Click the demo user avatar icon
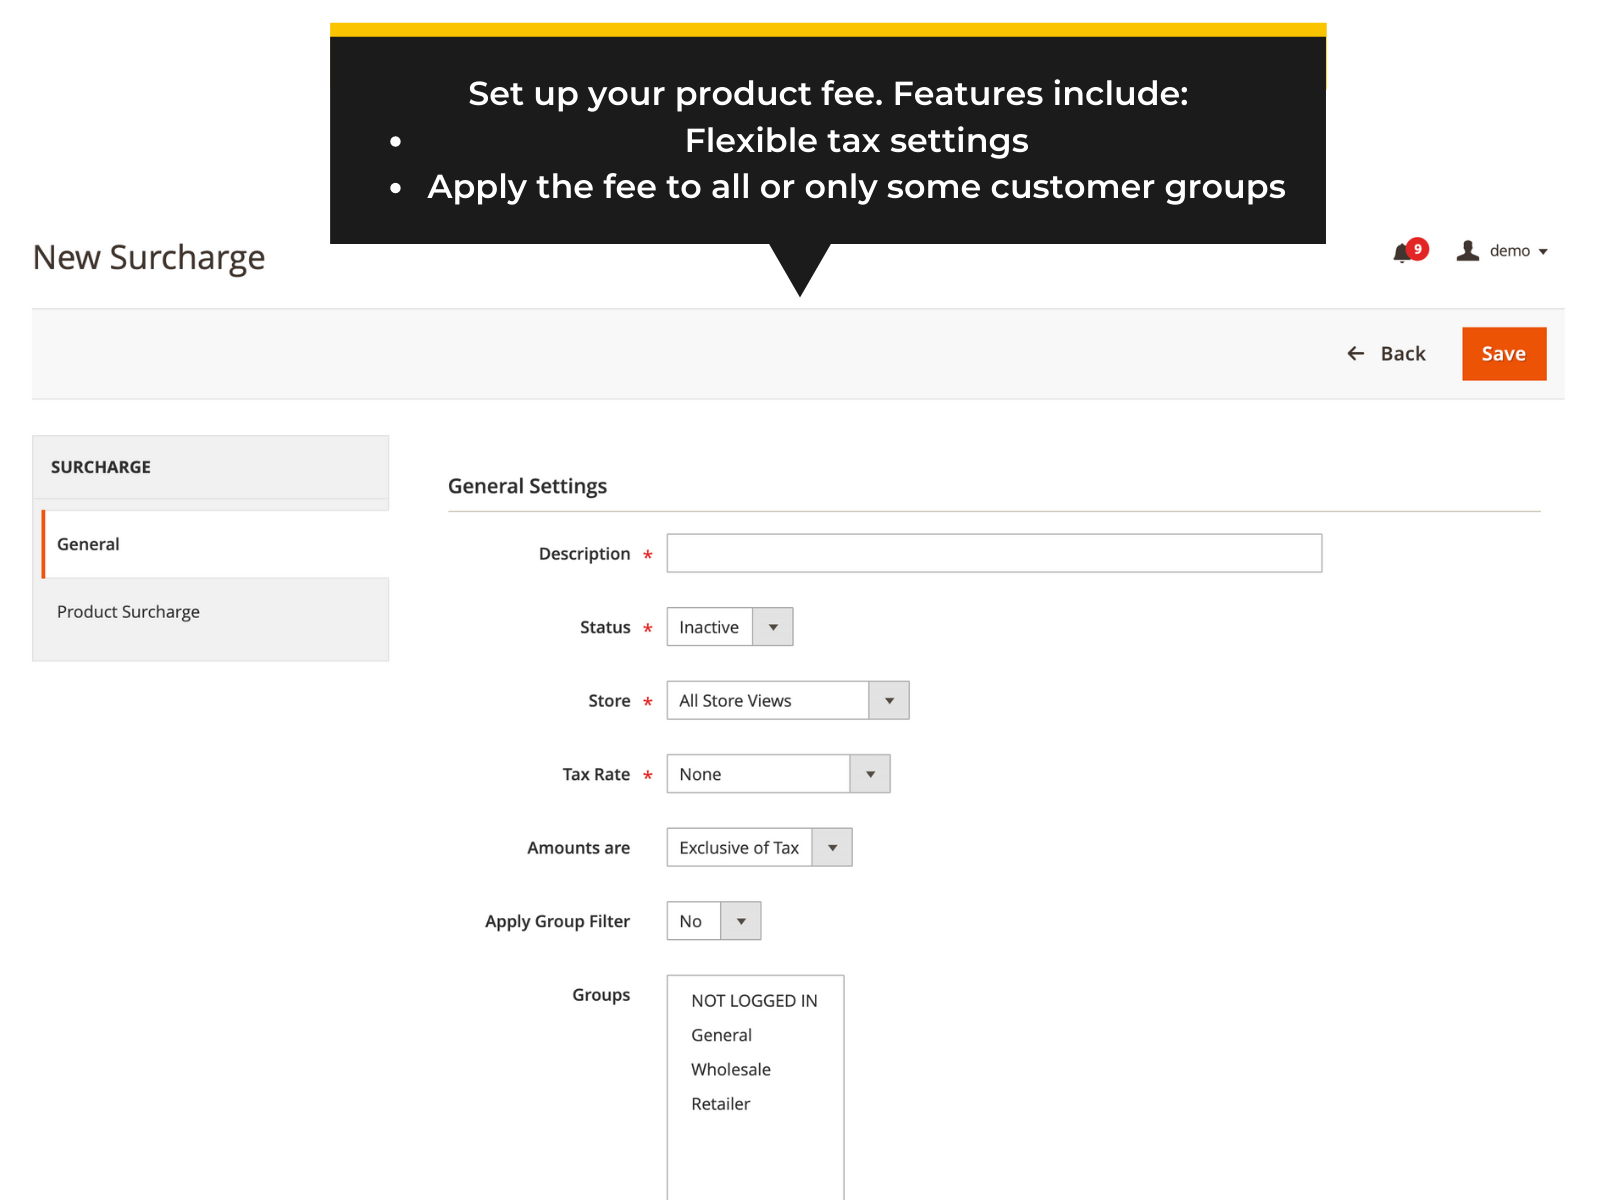 click(x=1467, y=251)
